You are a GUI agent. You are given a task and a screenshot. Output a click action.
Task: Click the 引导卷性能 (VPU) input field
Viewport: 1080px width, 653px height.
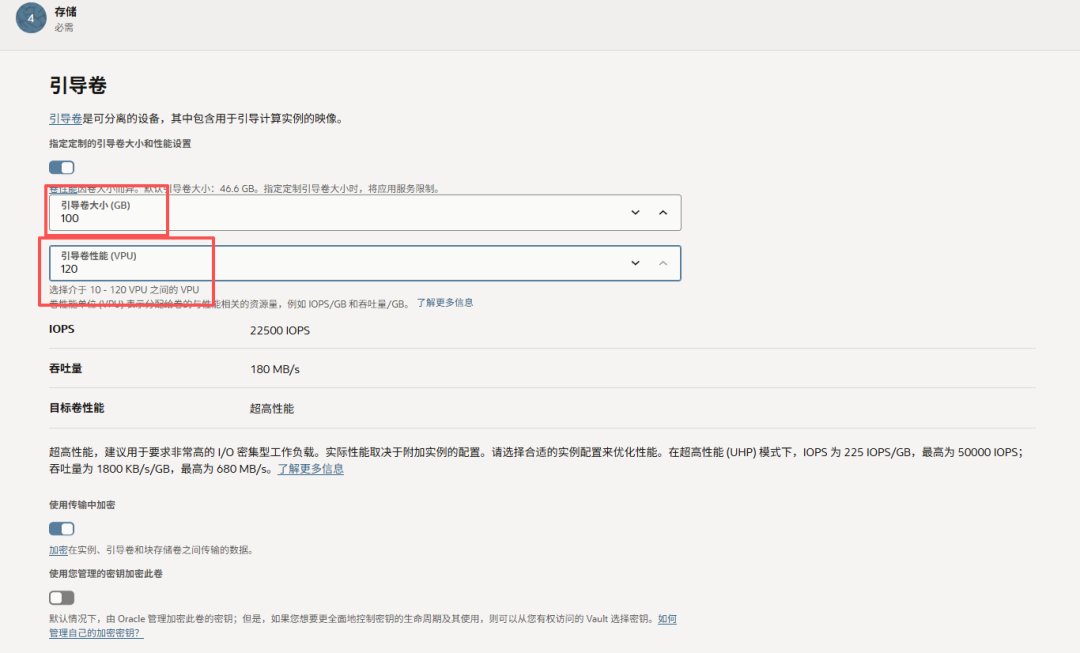[365, 263]
